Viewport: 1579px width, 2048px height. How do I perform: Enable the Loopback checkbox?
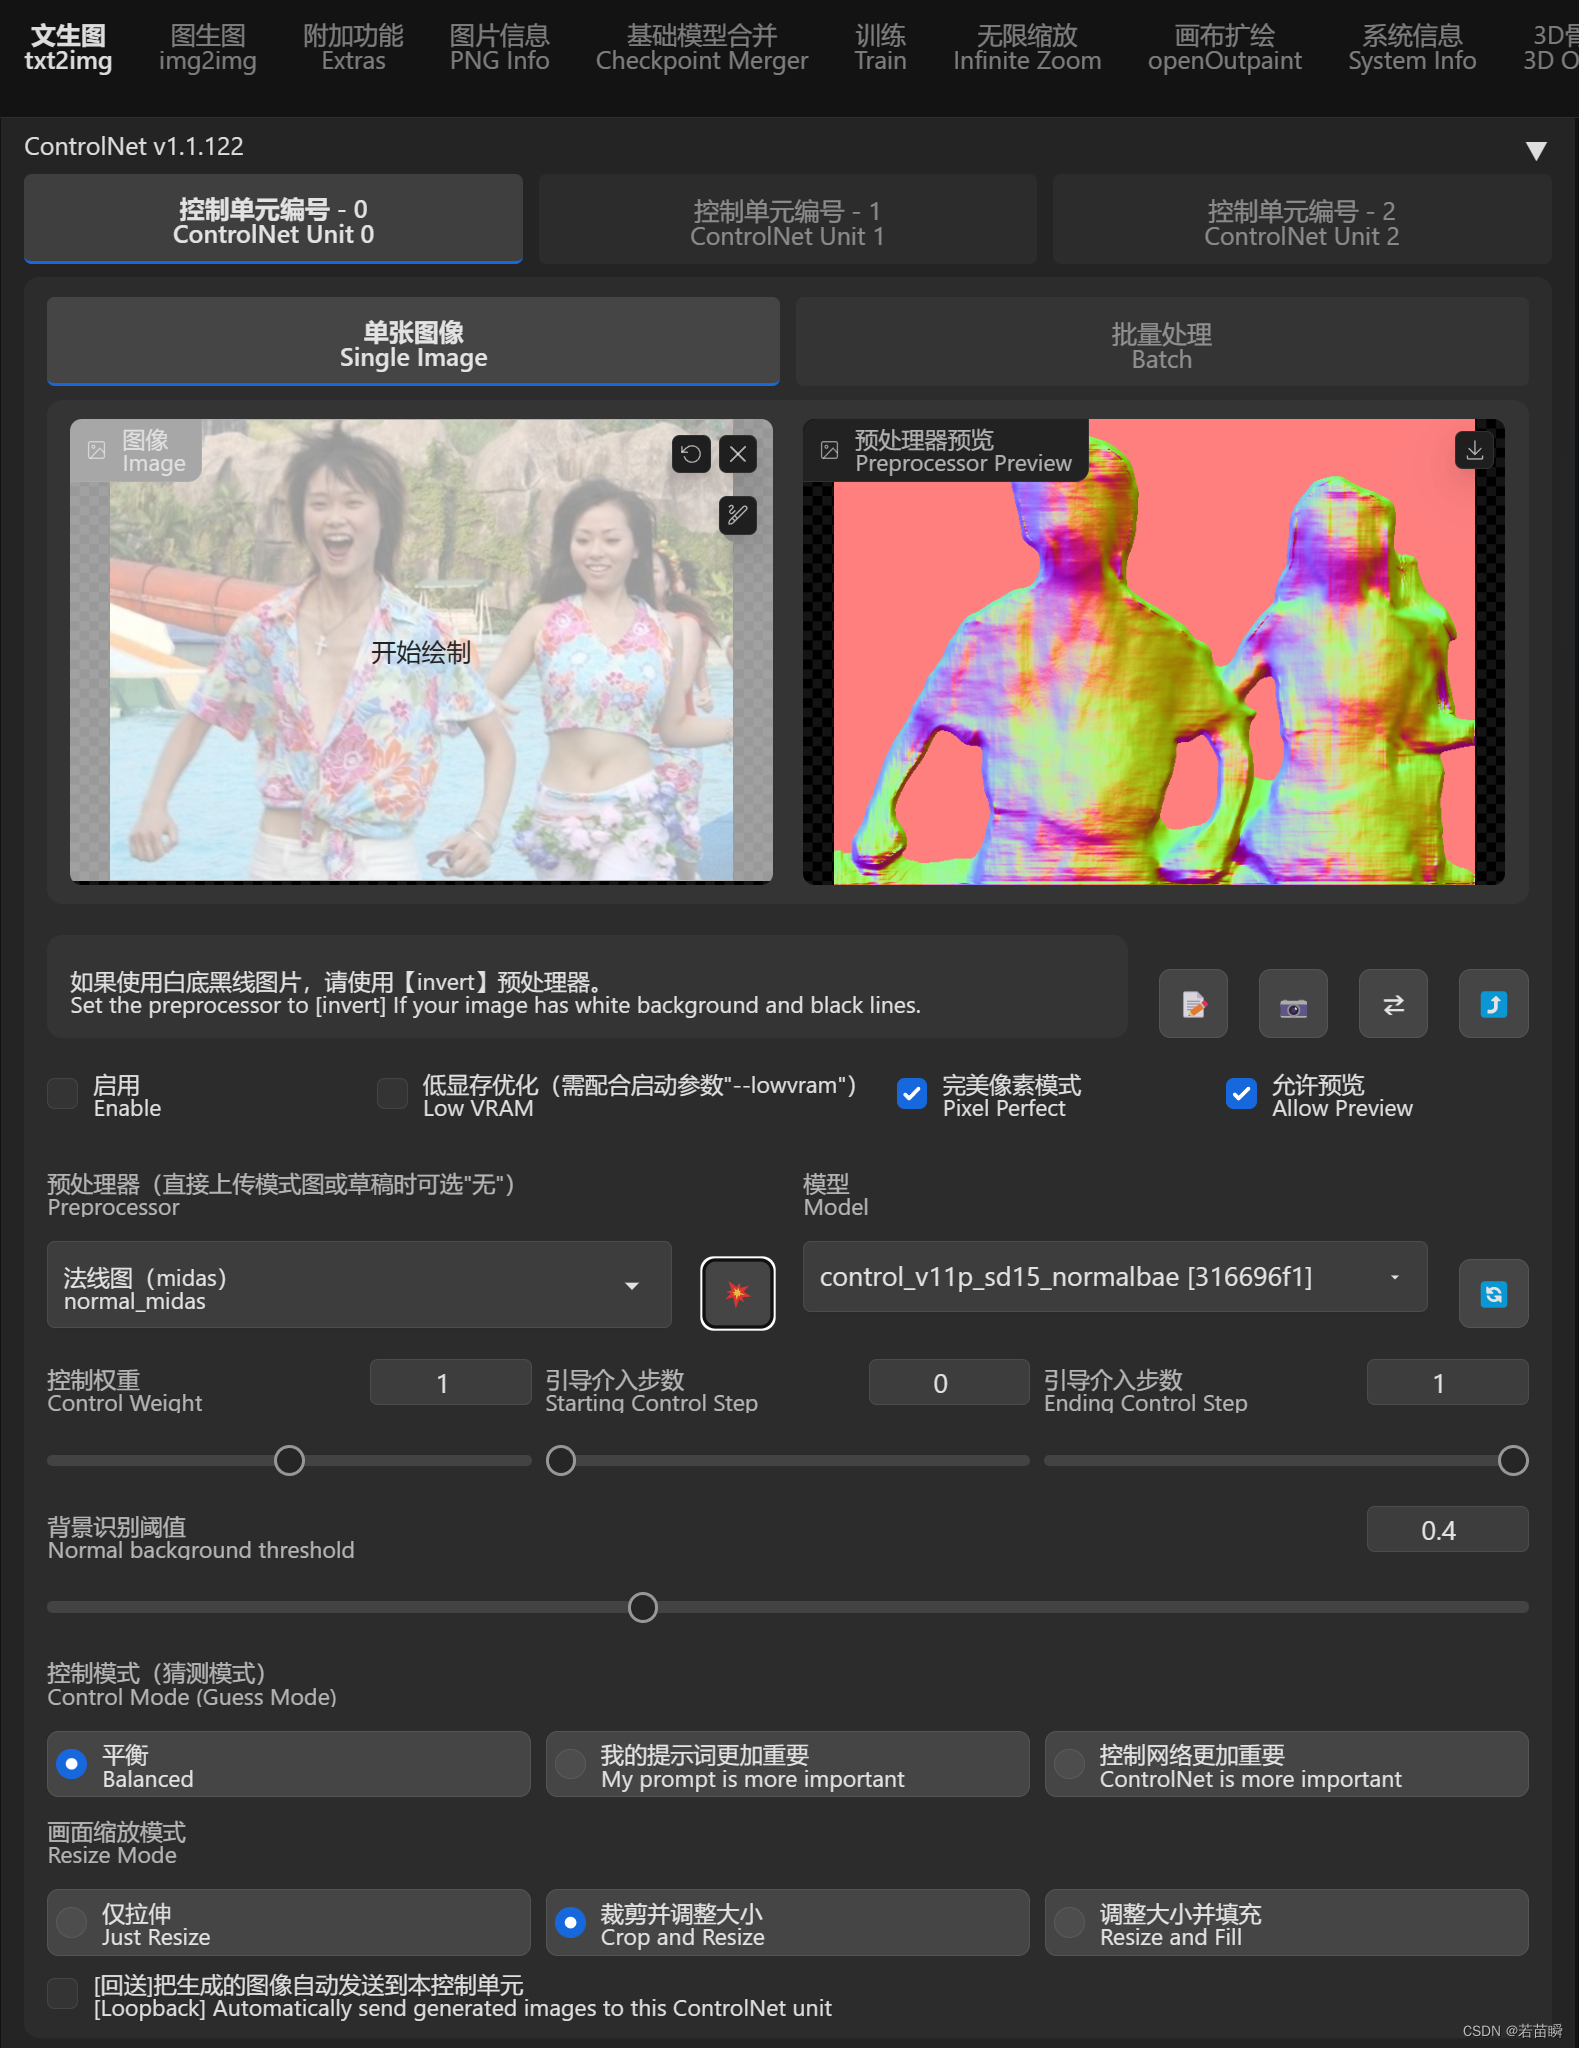(63, 1993)
